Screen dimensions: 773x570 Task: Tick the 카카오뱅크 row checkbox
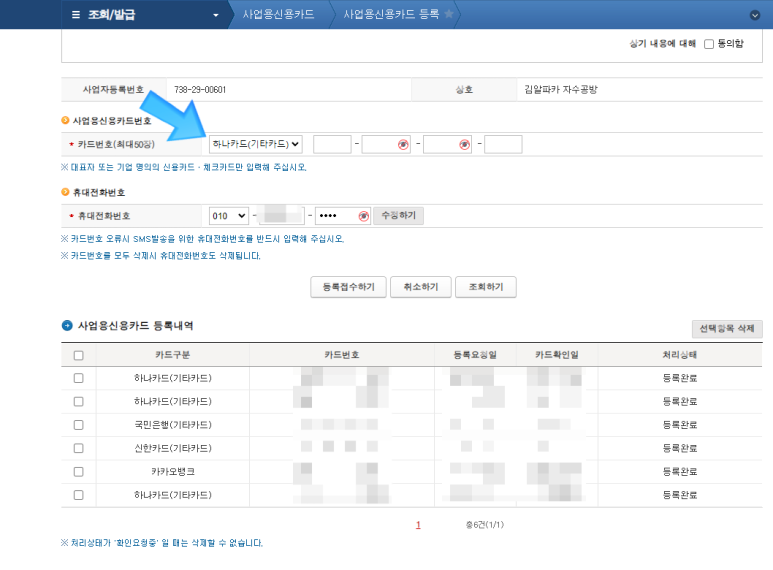tap(78, 471)
